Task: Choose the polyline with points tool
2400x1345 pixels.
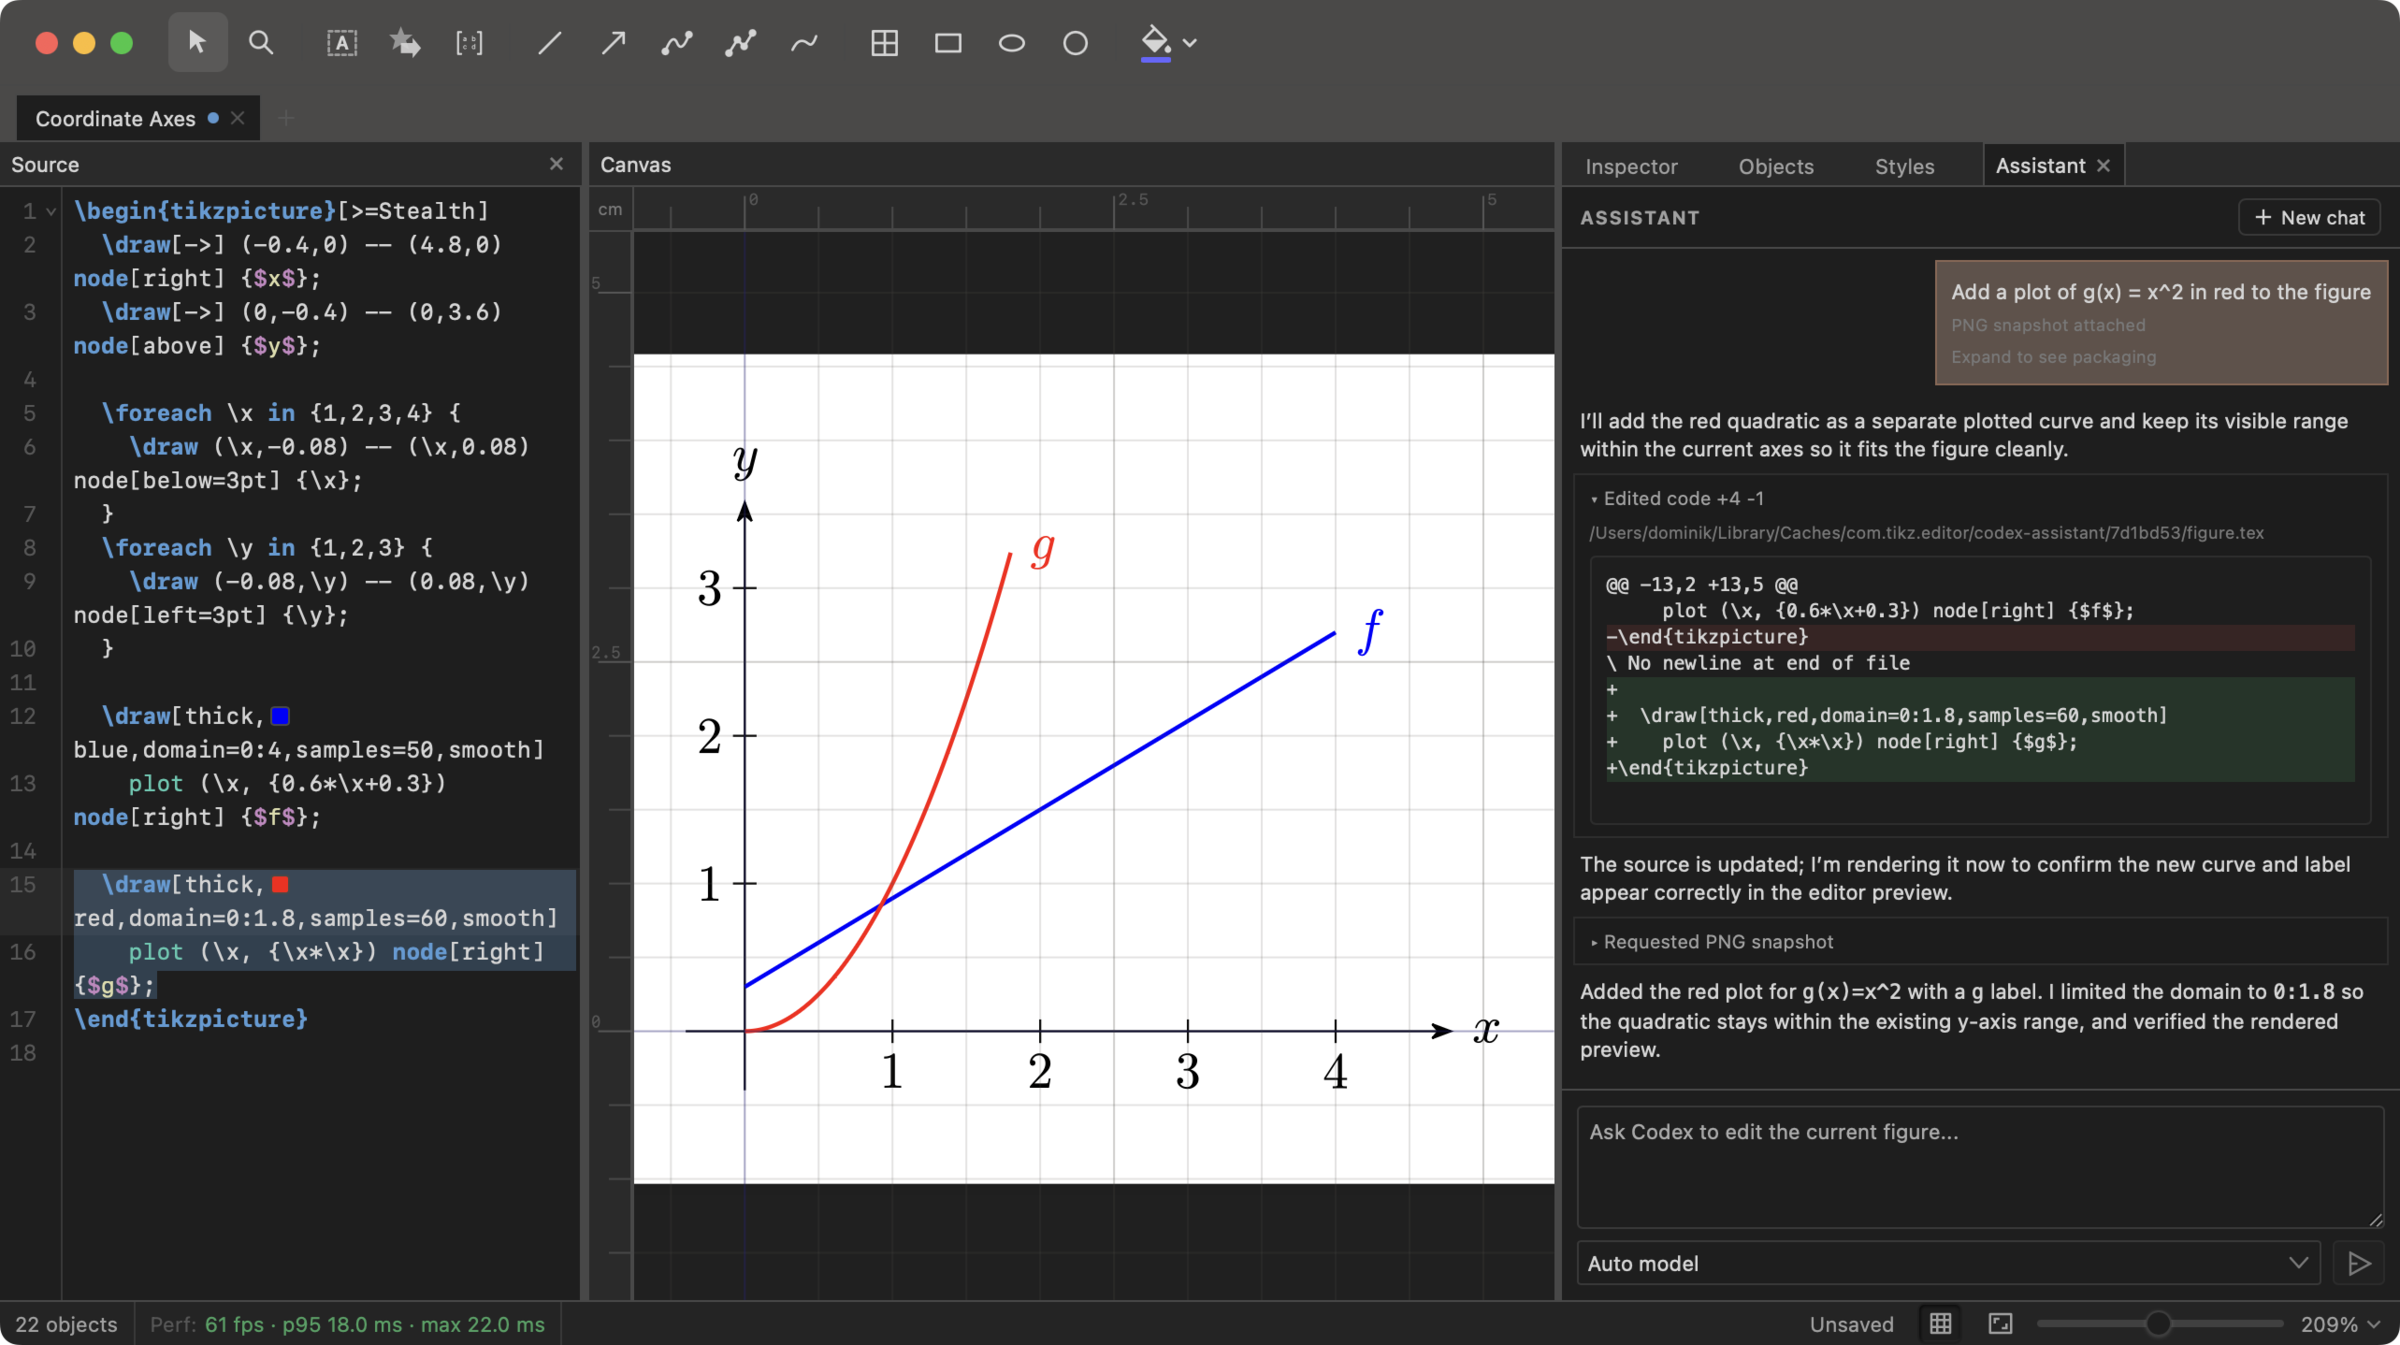Action: pos(741,42)
